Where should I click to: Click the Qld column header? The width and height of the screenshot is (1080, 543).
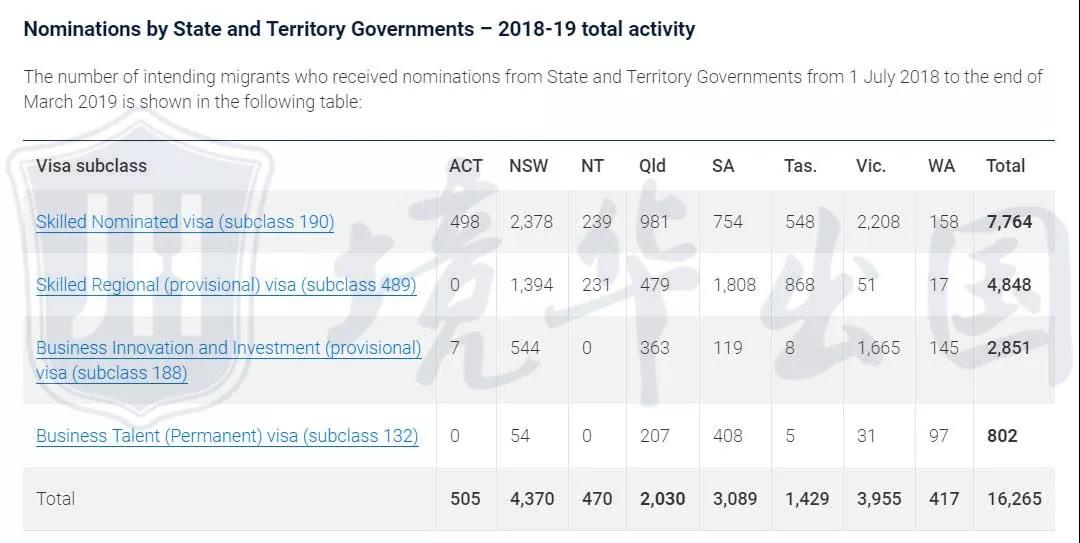[652, 166]
